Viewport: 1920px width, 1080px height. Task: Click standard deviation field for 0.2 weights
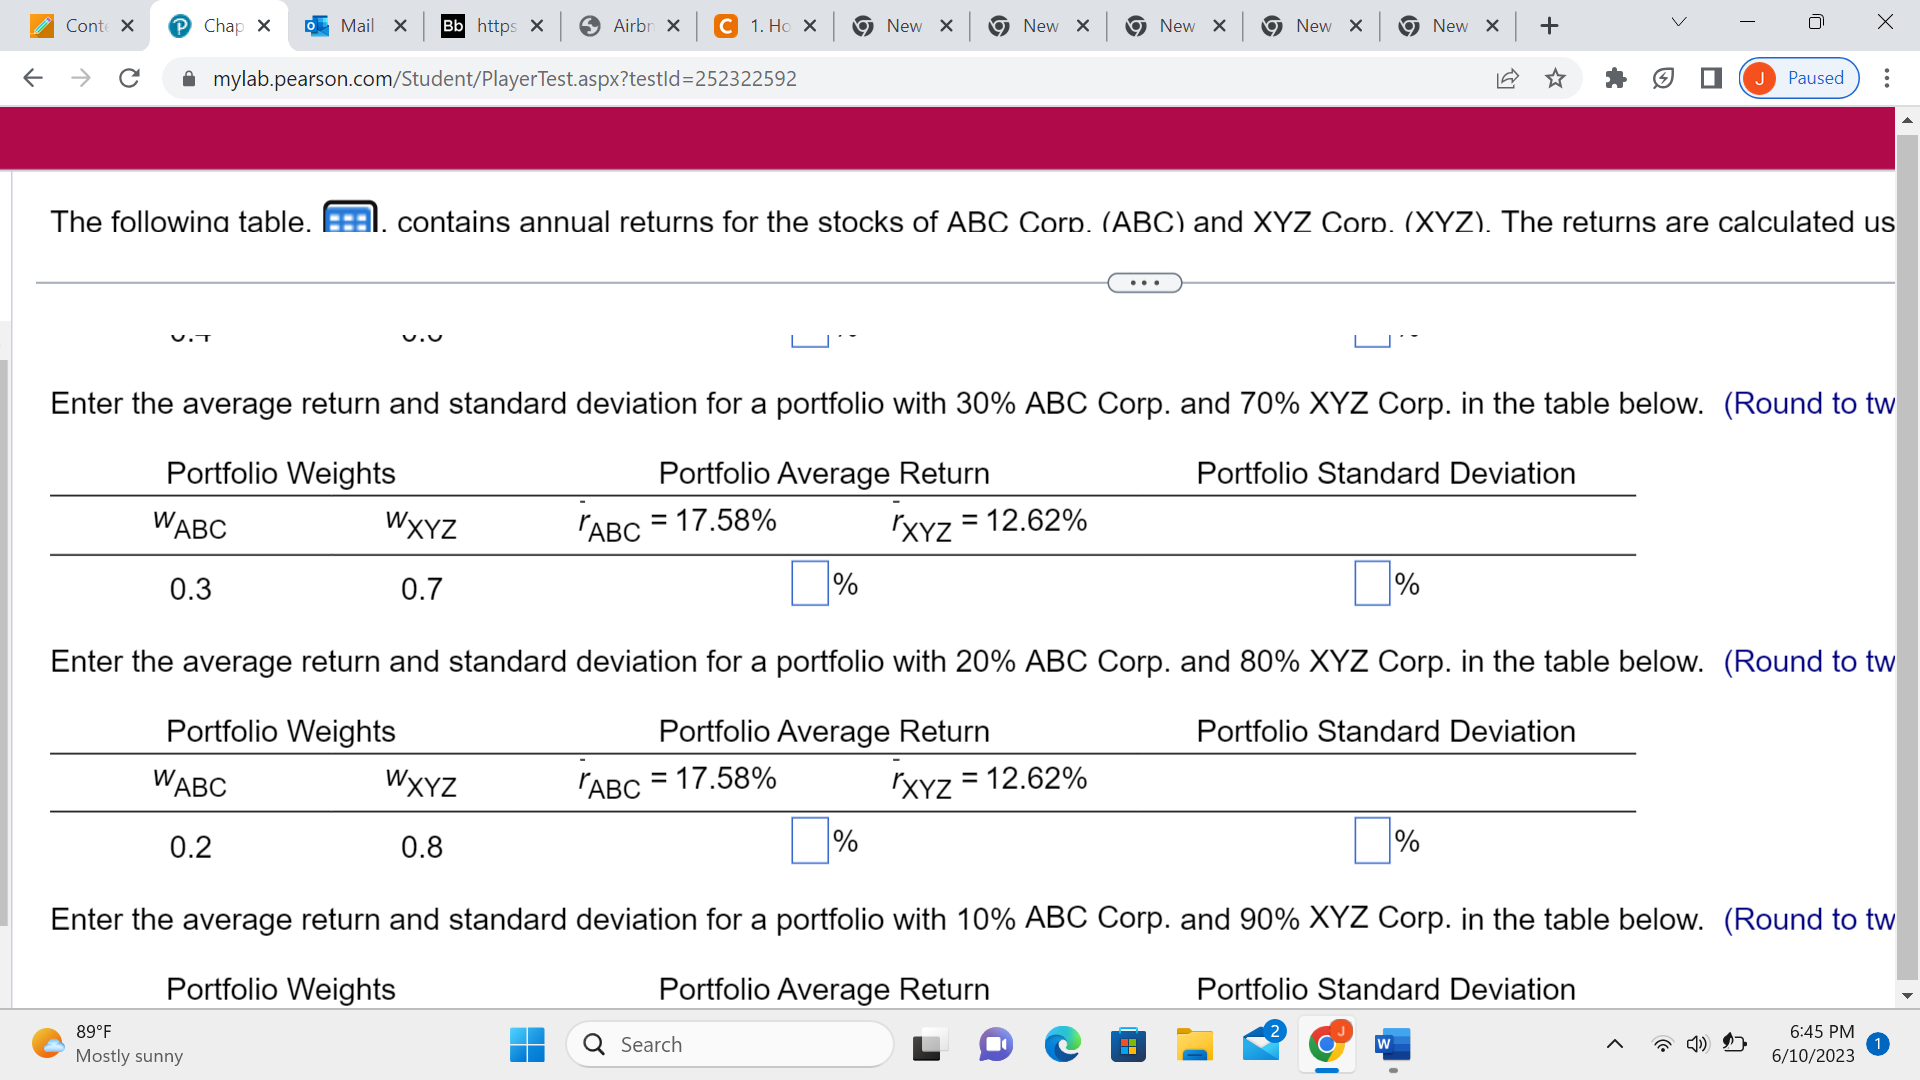(1372, 840)
